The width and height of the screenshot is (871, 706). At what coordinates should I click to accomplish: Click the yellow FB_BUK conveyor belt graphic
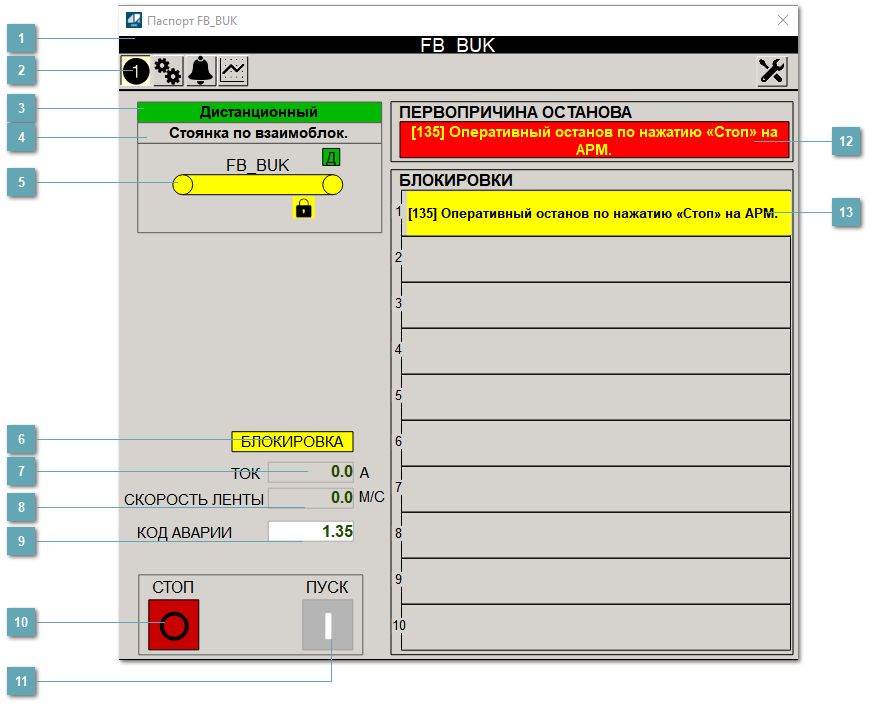pyautogui.click(x=257, y=185)
